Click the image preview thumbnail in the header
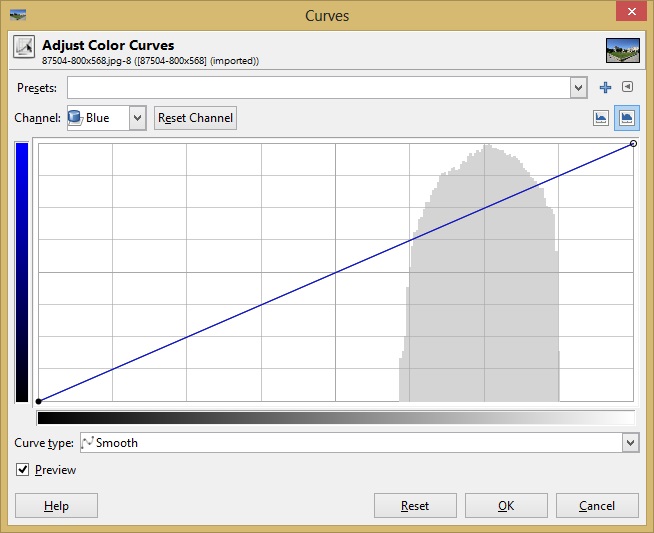654x533 pixels. (x=622, y=51)
